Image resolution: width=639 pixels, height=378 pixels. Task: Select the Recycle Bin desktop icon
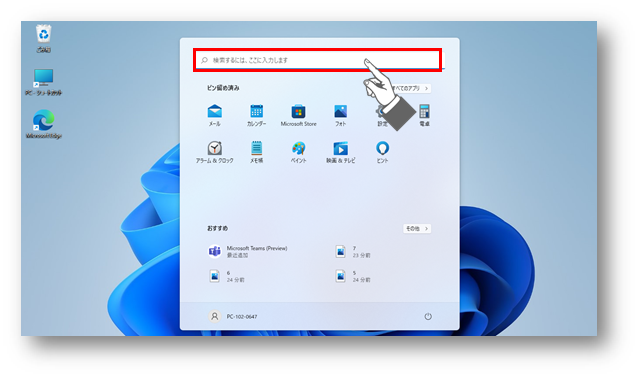click(x=44, y=39)
